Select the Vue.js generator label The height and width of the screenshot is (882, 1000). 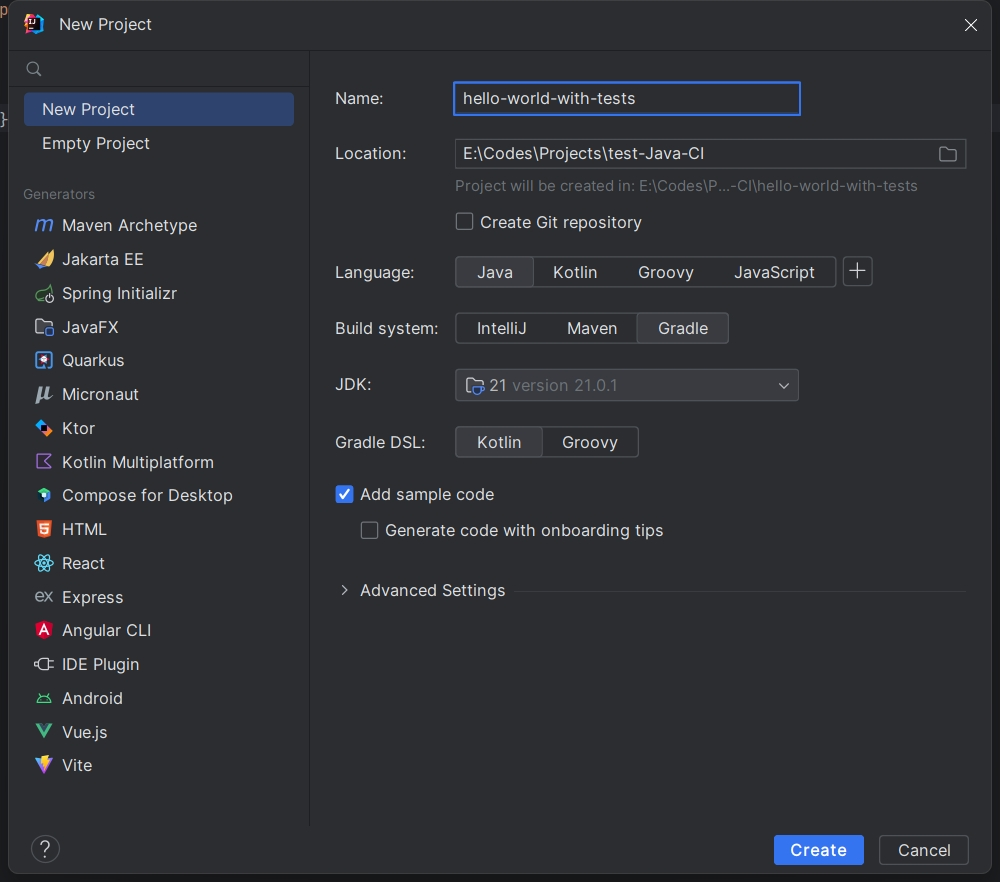[85, 732]
